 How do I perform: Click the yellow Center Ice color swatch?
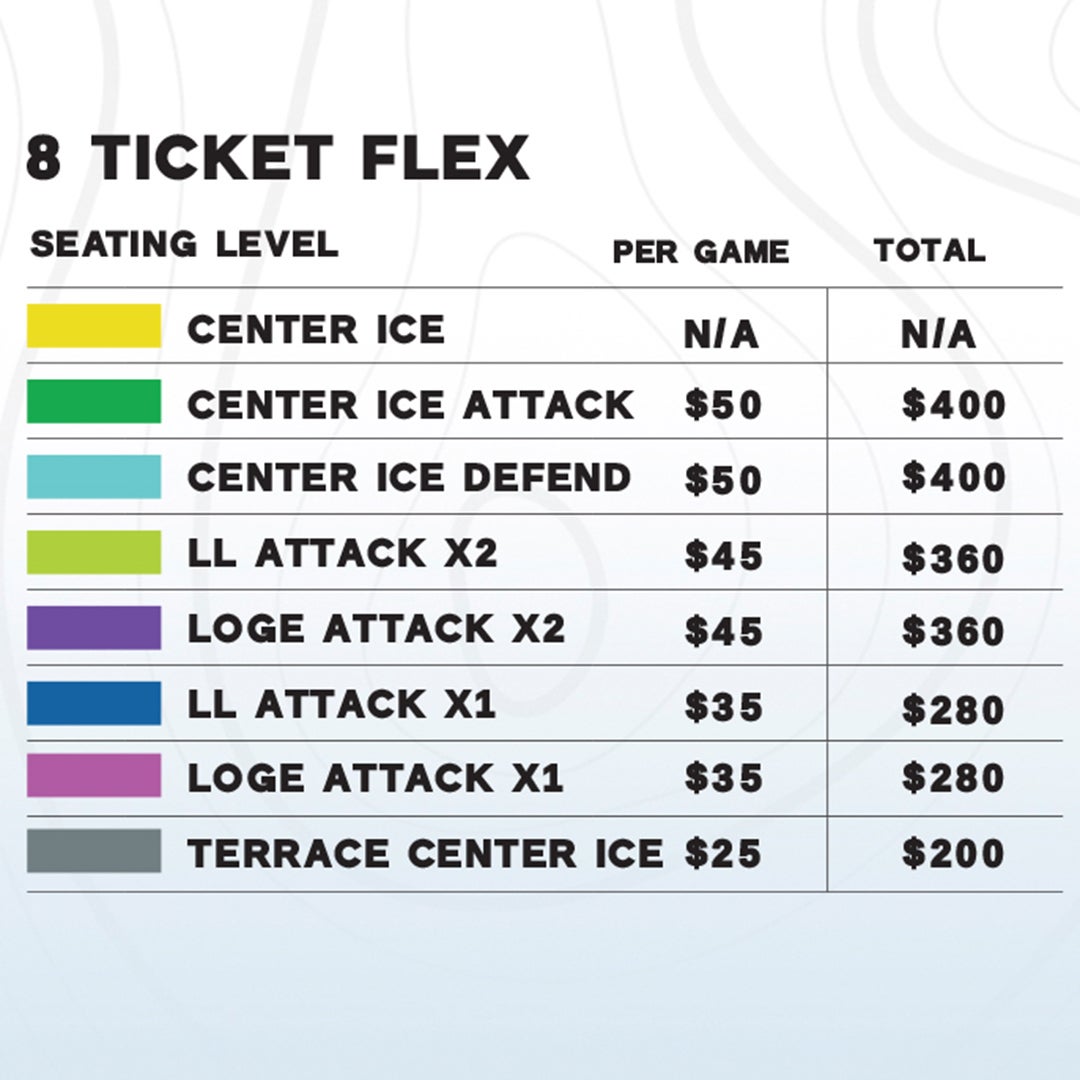click(x=94, y=326)
